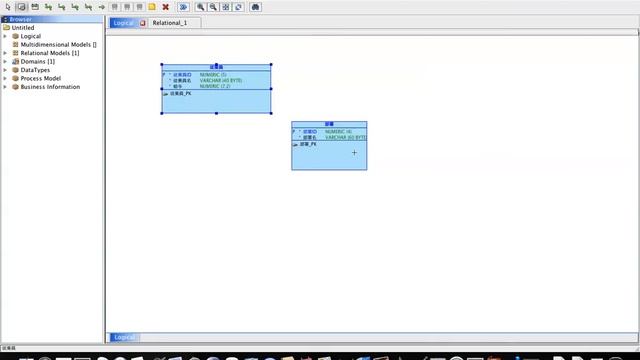Click the unselected entity's title bar
The image size is (640, 360).
[329, 124]
